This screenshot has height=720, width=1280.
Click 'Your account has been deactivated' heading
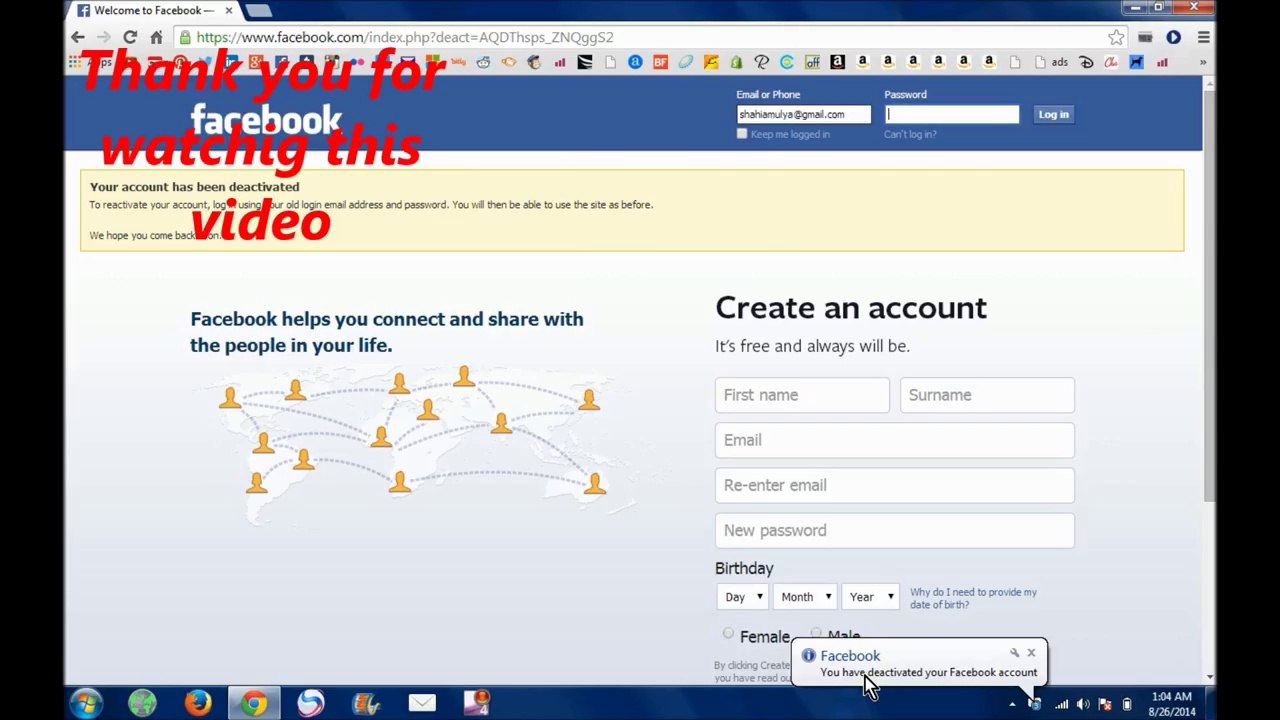[194, 187]
